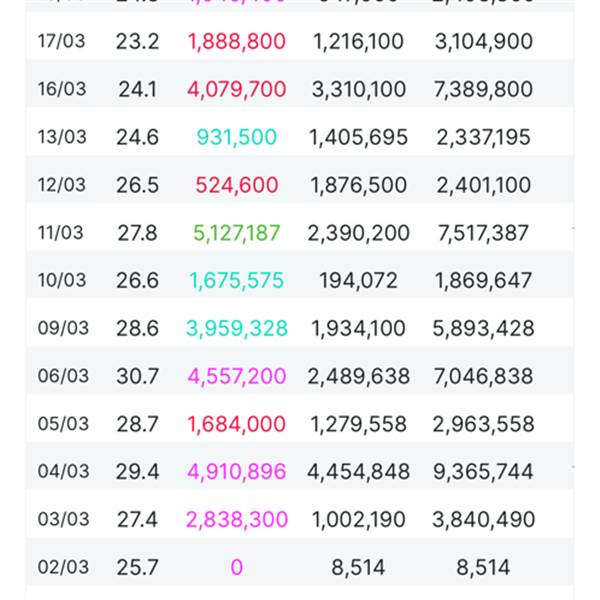The image size is (600, 600).
Task: Select the red value 4,079,700
Action: (236, 89)
